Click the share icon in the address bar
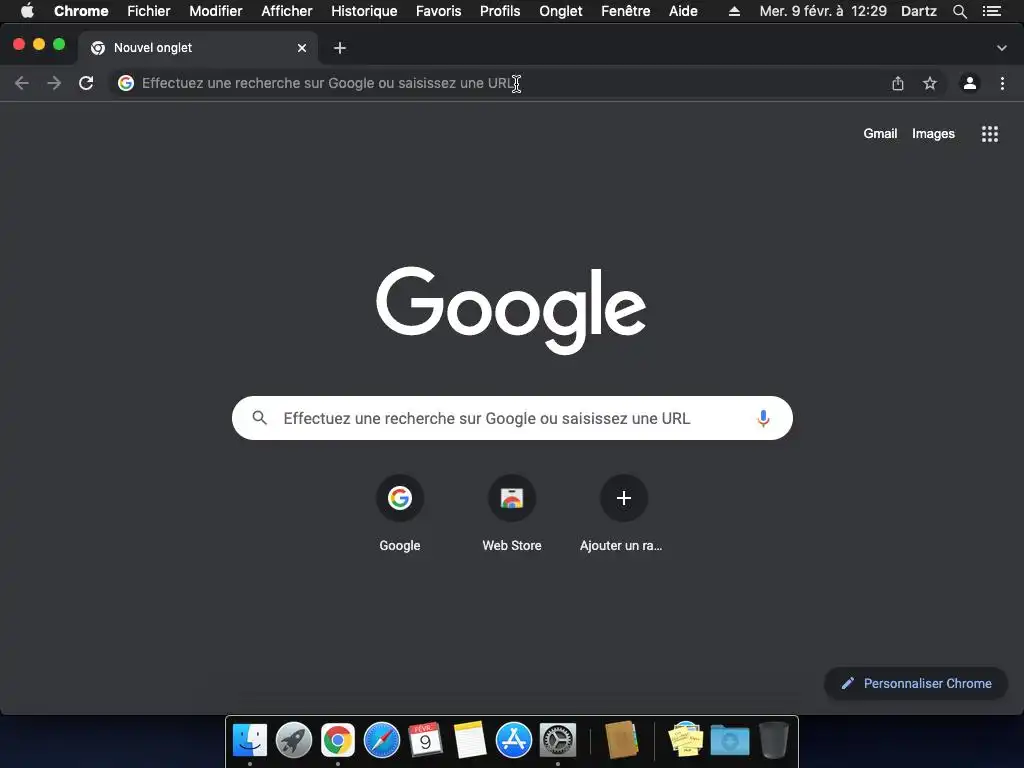 tap(898, 83)
